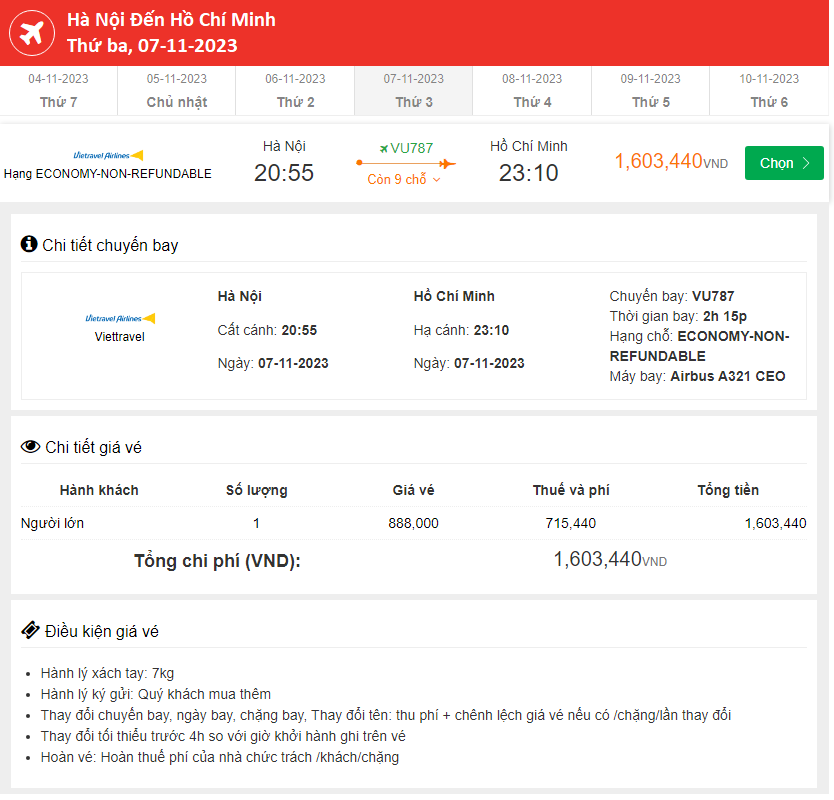This screenshot has width=834, height=800.
Task: Click Vietravel logo in flight details panel
Action: (120, 318)
